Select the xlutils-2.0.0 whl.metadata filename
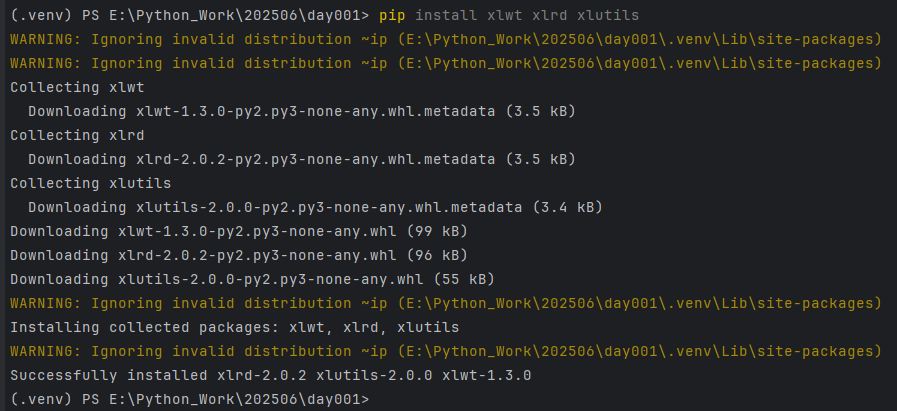Screen dimensions: 897x411 pyautogui.click(x=329, y=208)
